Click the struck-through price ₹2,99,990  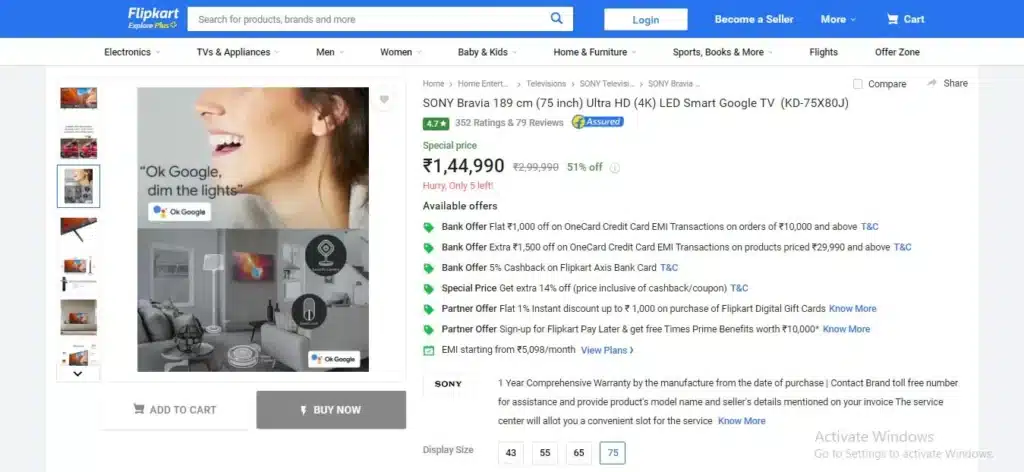536,167
